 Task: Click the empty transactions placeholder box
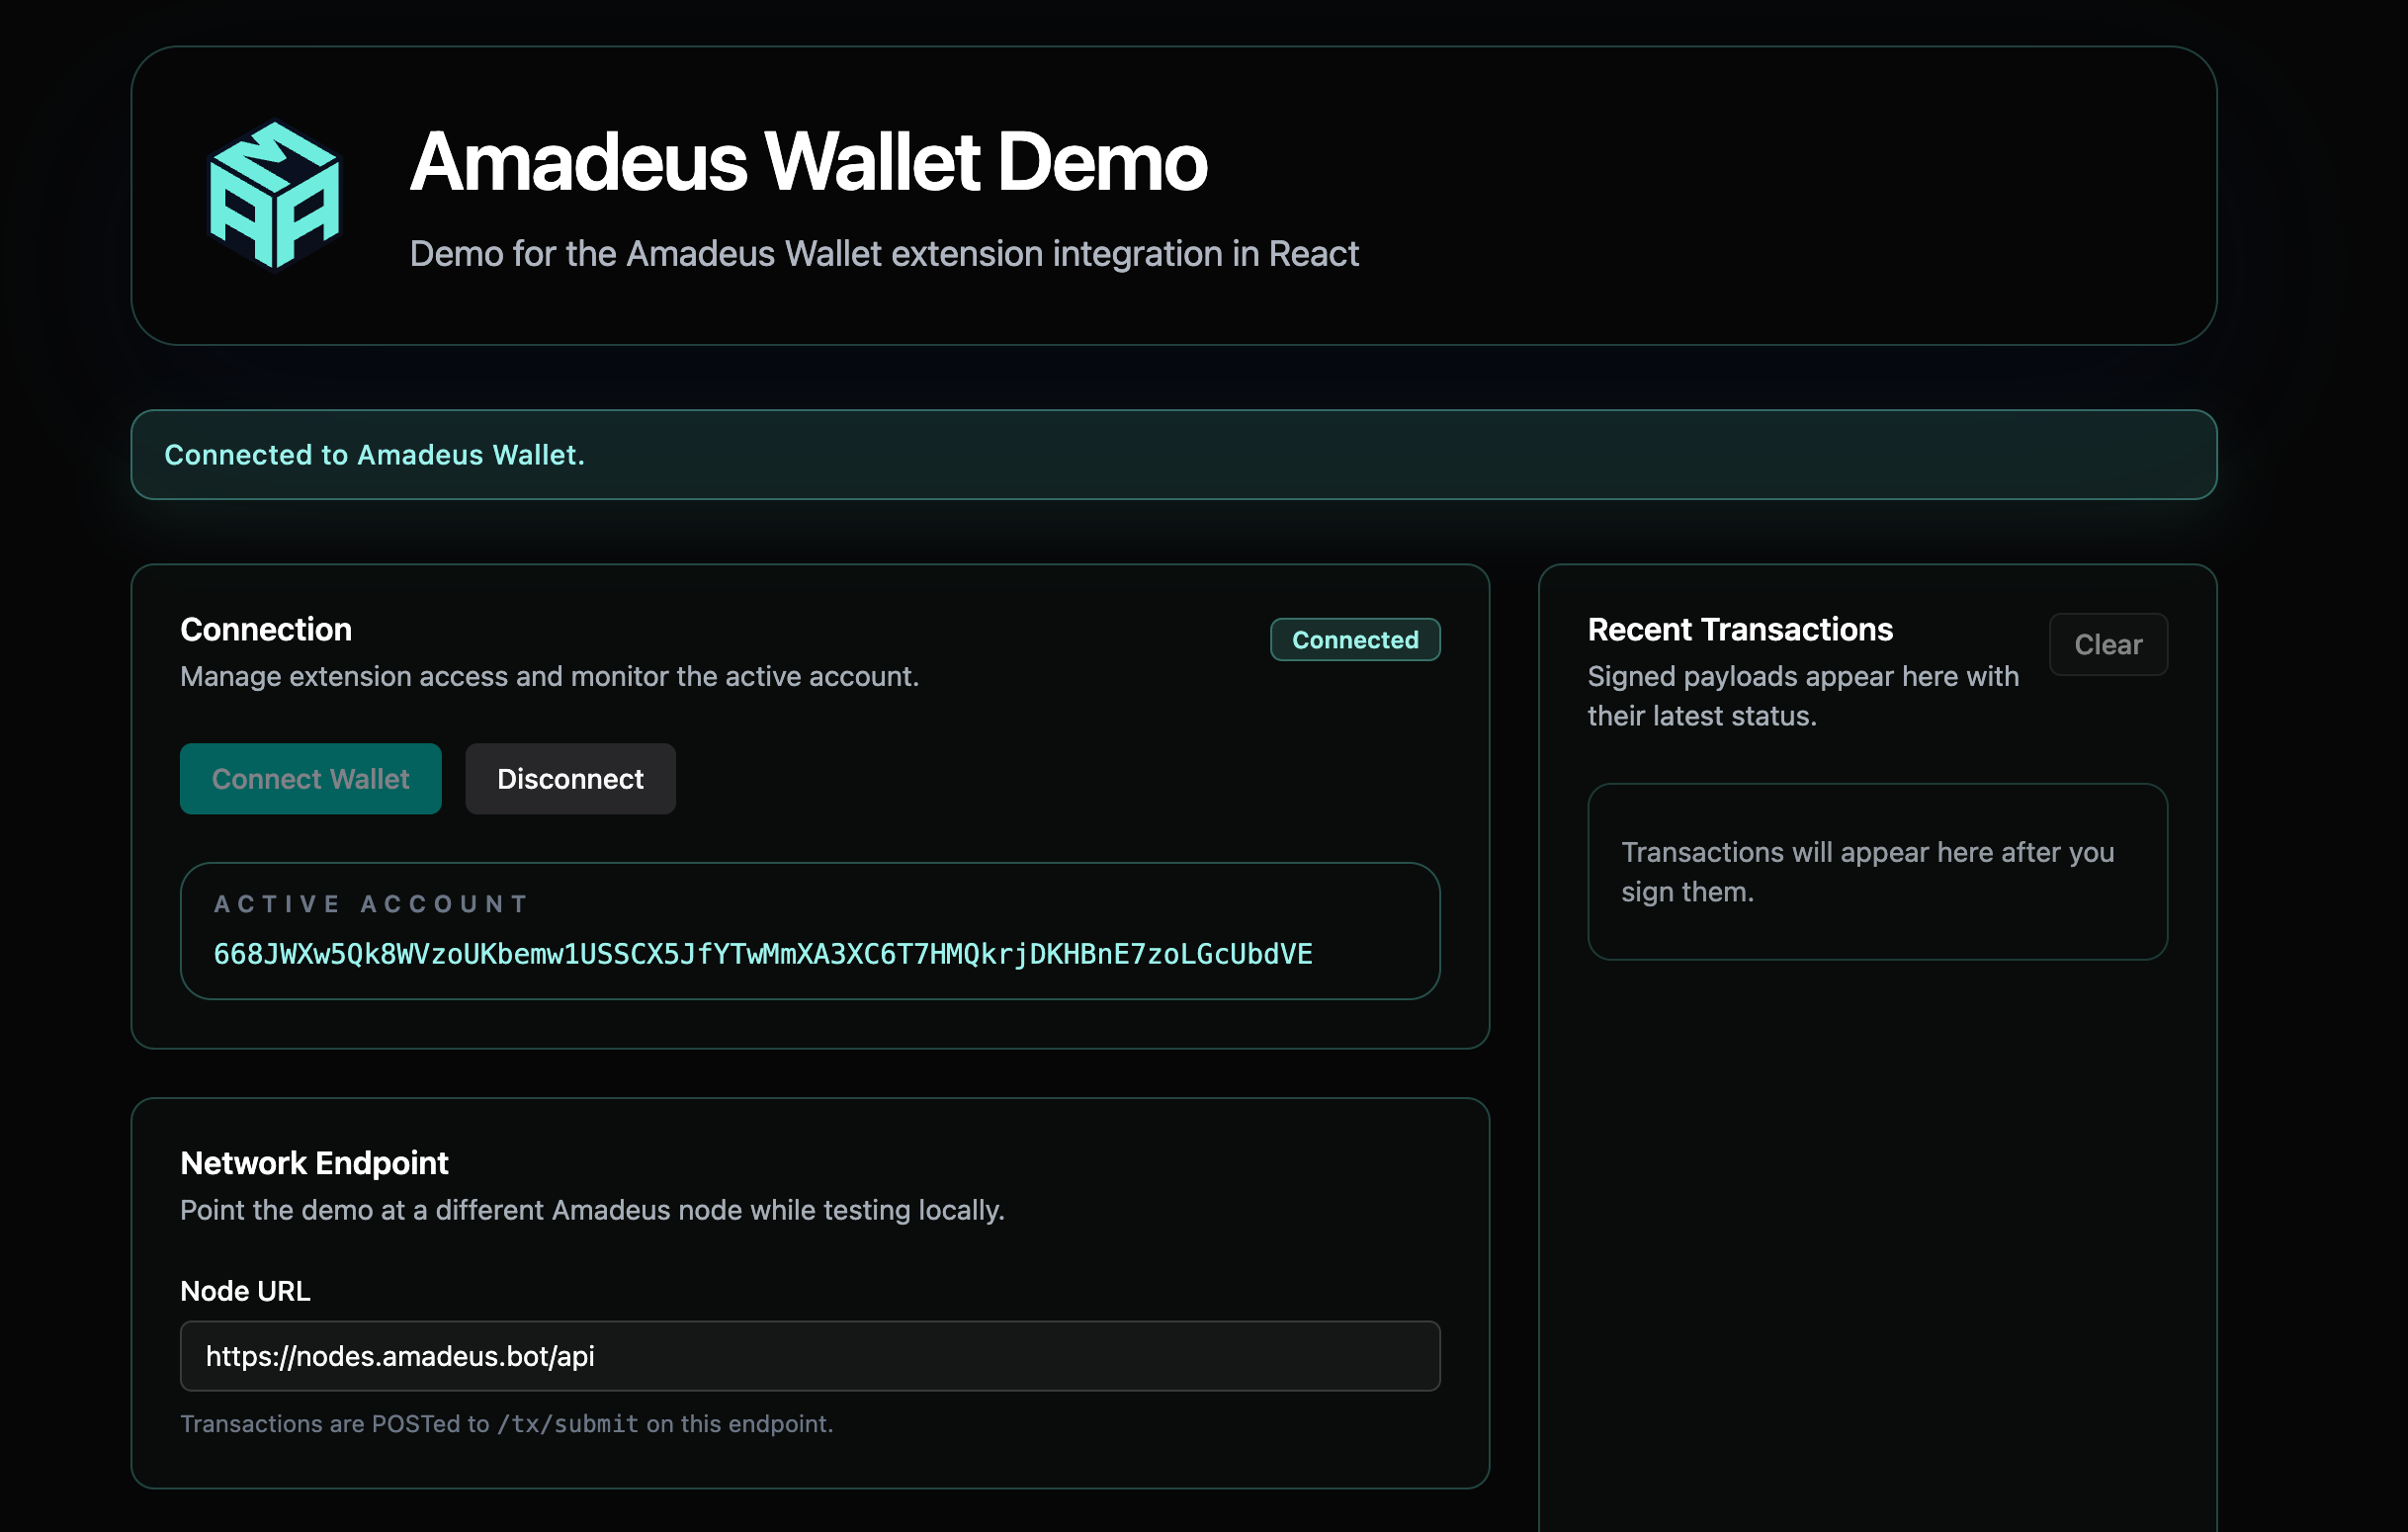click(1876, 872)
